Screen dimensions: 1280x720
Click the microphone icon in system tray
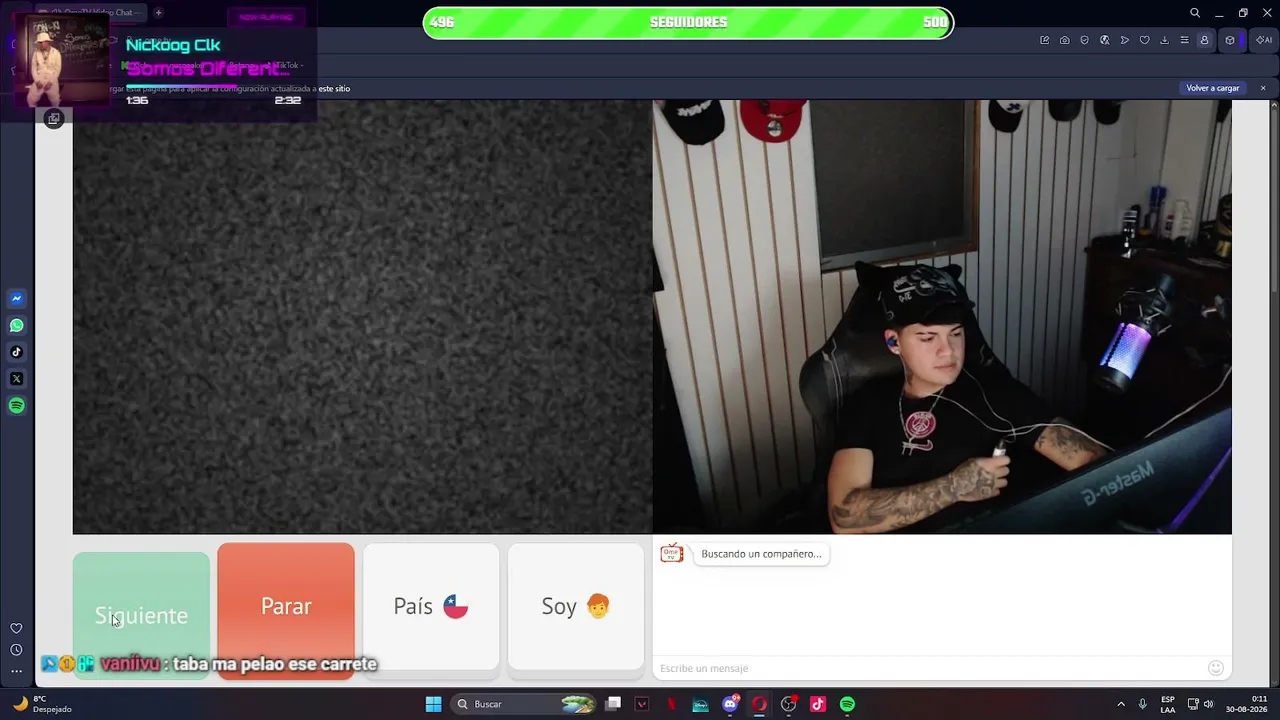(x=1143, y=704)
